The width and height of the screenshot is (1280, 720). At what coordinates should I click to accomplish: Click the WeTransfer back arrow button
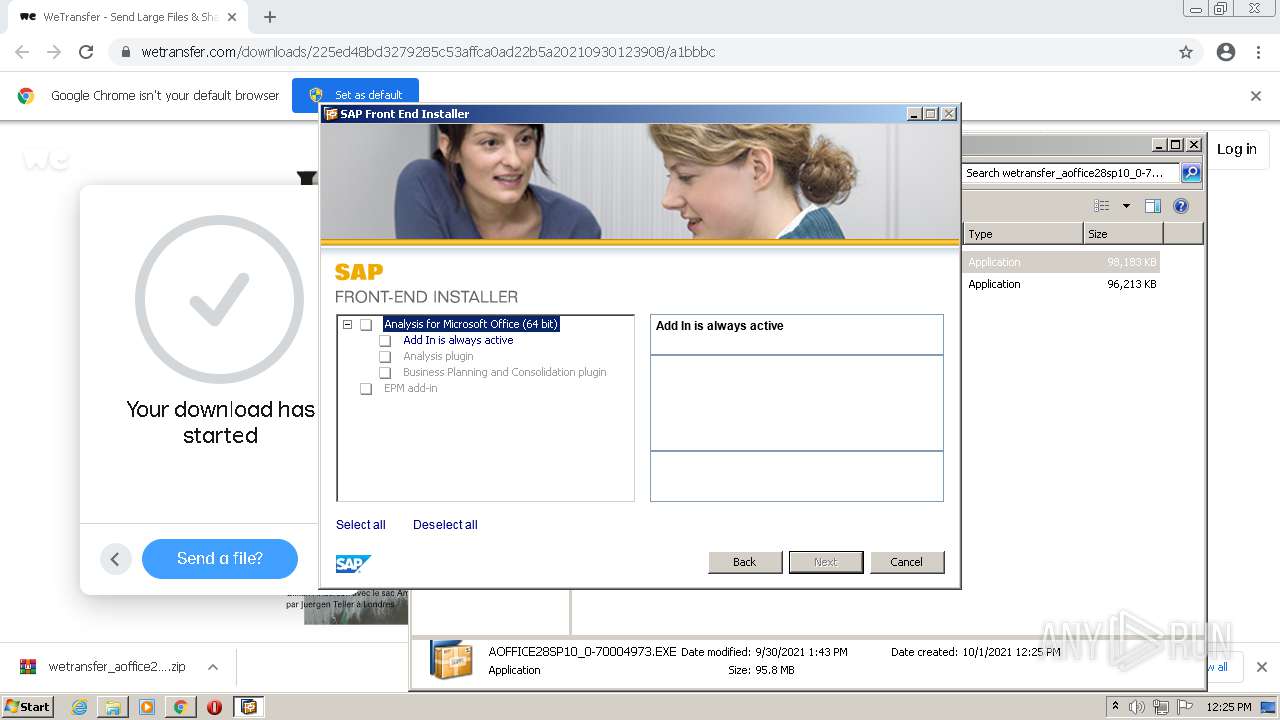pyautogui.click(x=115, y=559)
